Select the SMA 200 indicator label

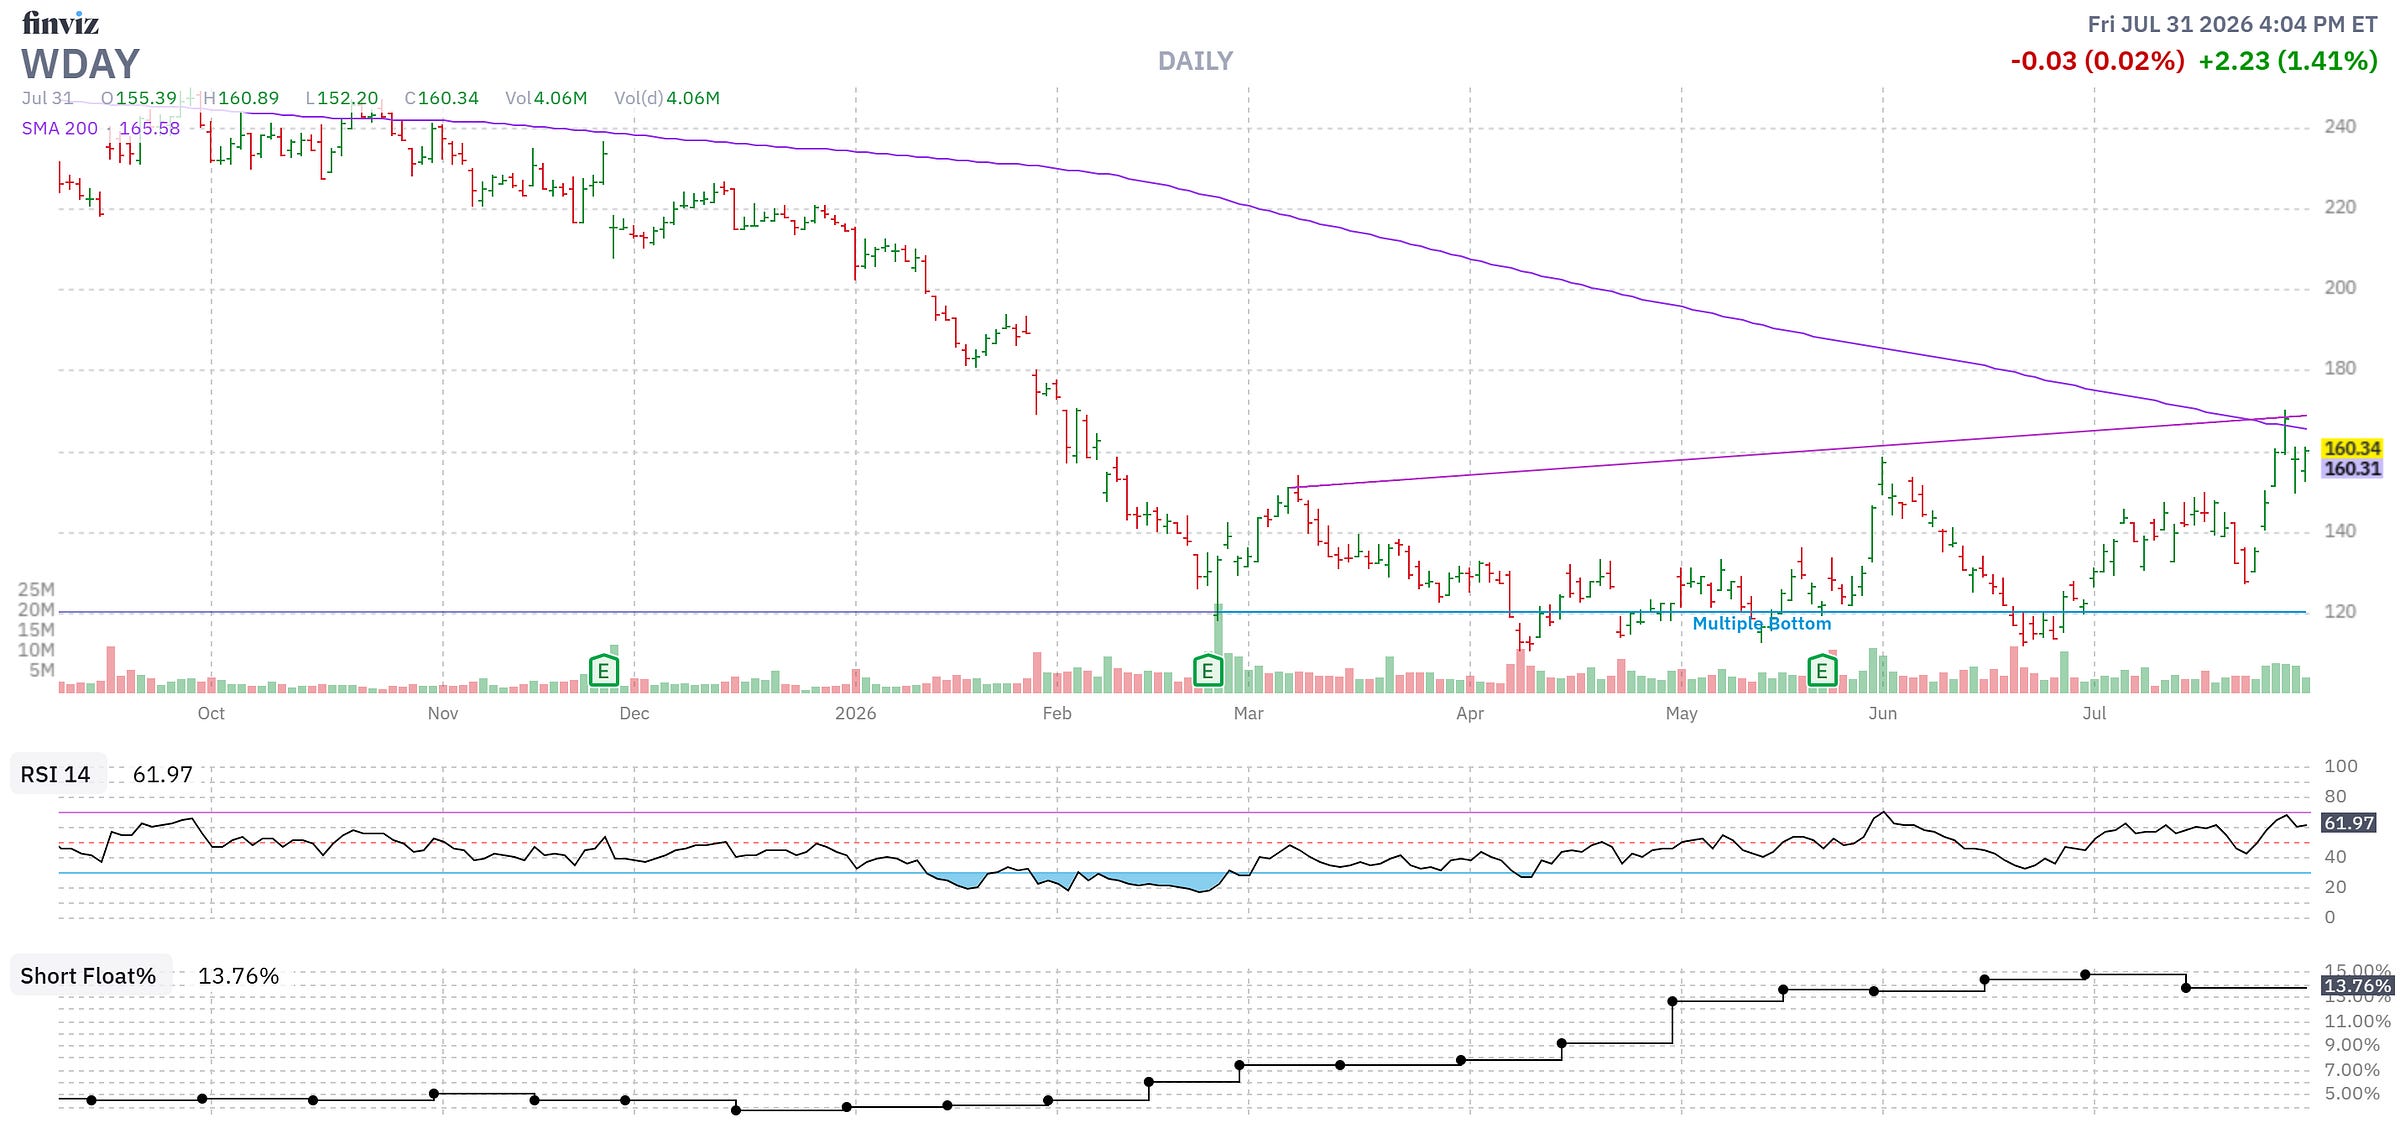click(x=60, y=128)
